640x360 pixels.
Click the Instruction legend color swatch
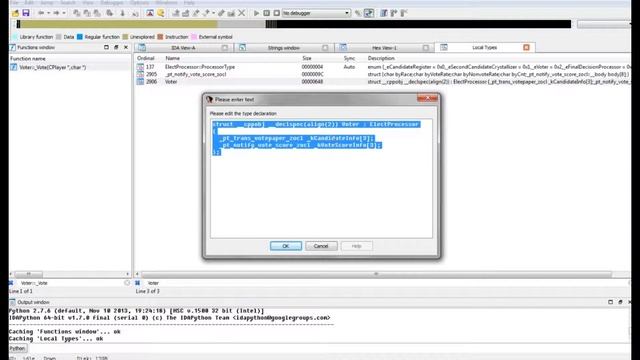[160, 37]
